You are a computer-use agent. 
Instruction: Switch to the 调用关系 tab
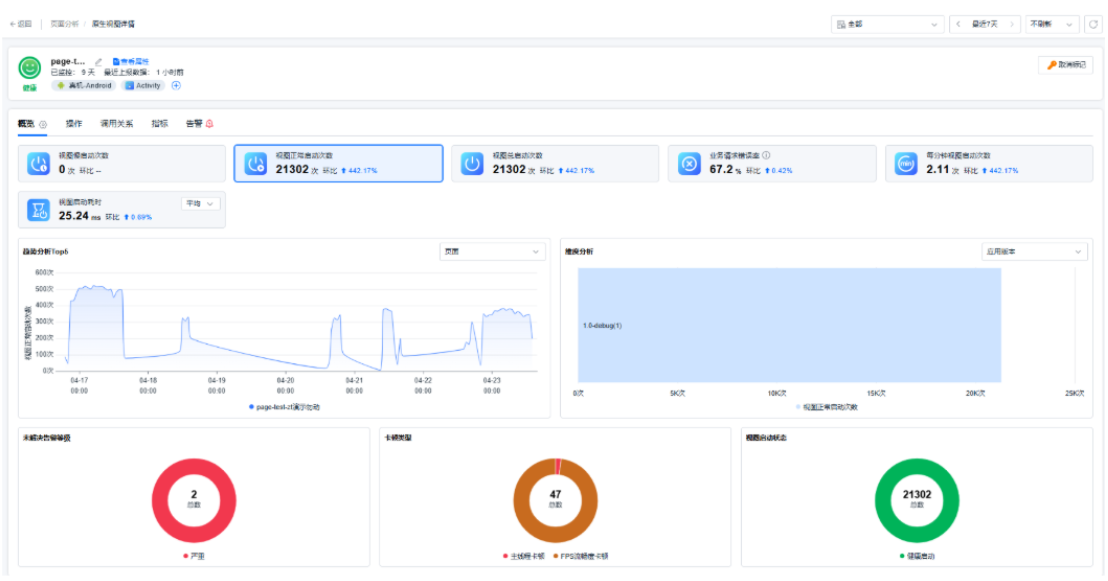tap(117, 124)
